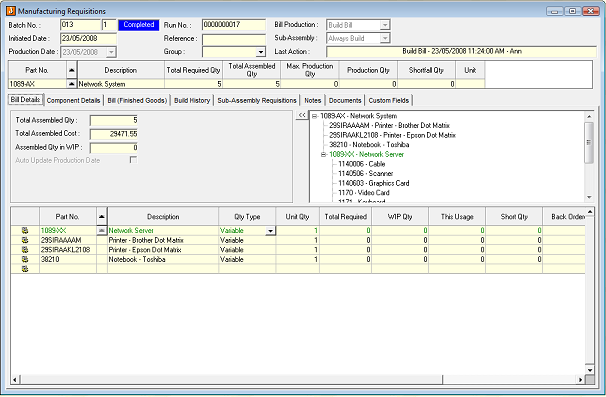The height and width of the screenshot is (397, 606).
Task: Click the Total Assembled Cost field
Action: [x=114, y=134]
